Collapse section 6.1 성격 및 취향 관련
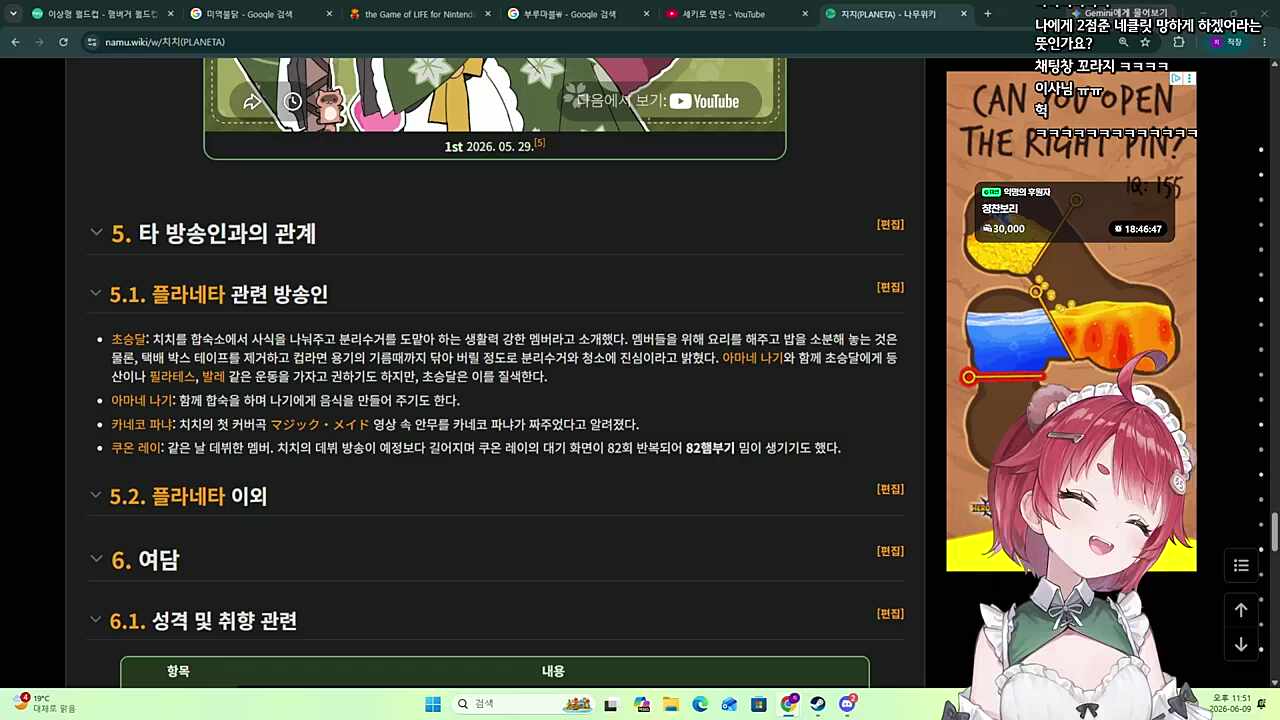Screen dimensions: 1280x720 tap(95, 620)
